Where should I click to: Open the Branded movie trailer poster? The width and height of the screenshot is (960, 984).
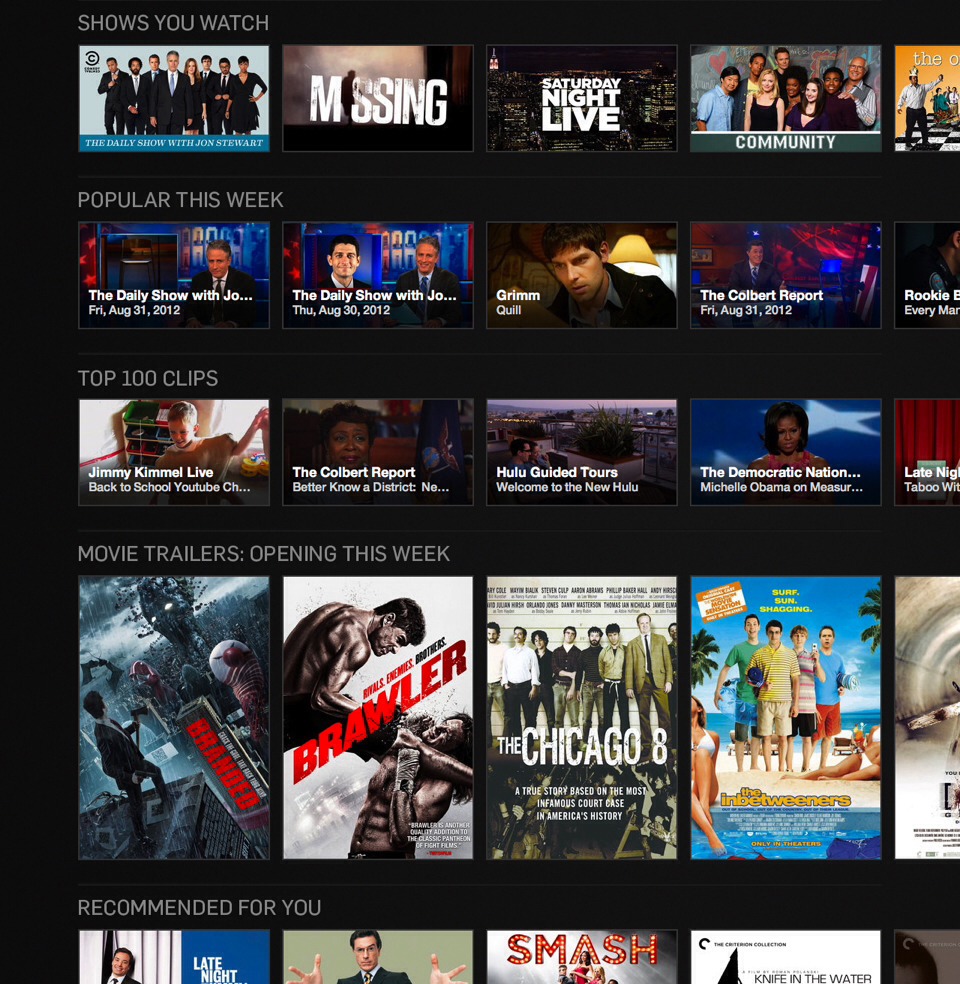click(x=174, y=717)
